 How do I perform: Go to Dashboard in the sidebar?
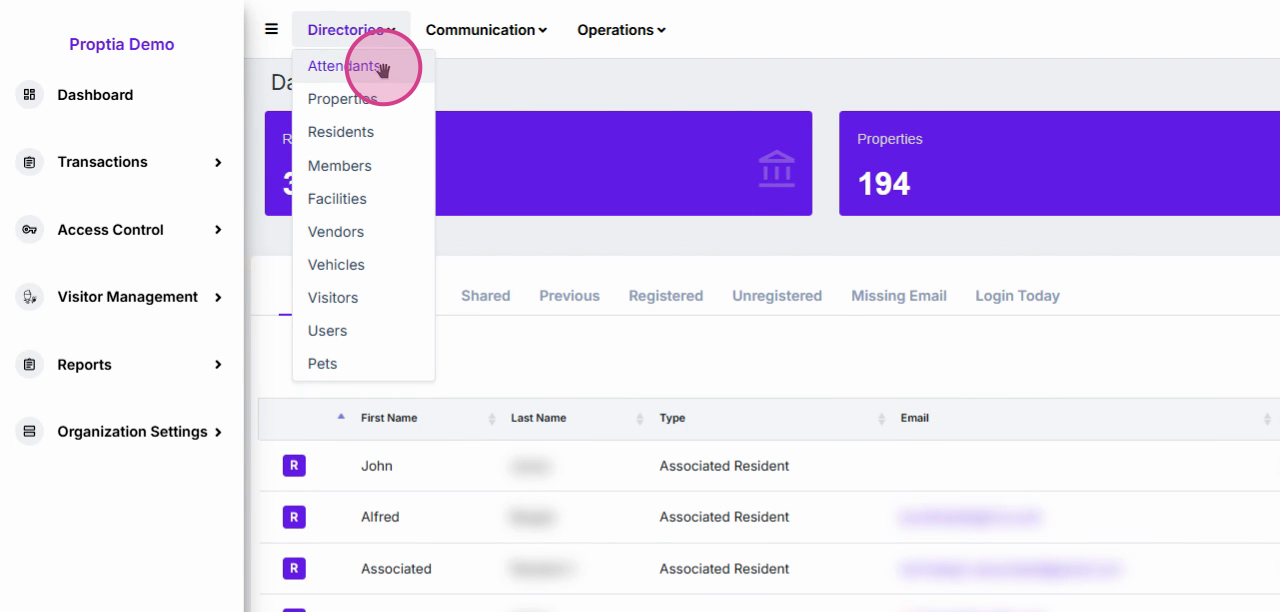(x=95, y=95)
